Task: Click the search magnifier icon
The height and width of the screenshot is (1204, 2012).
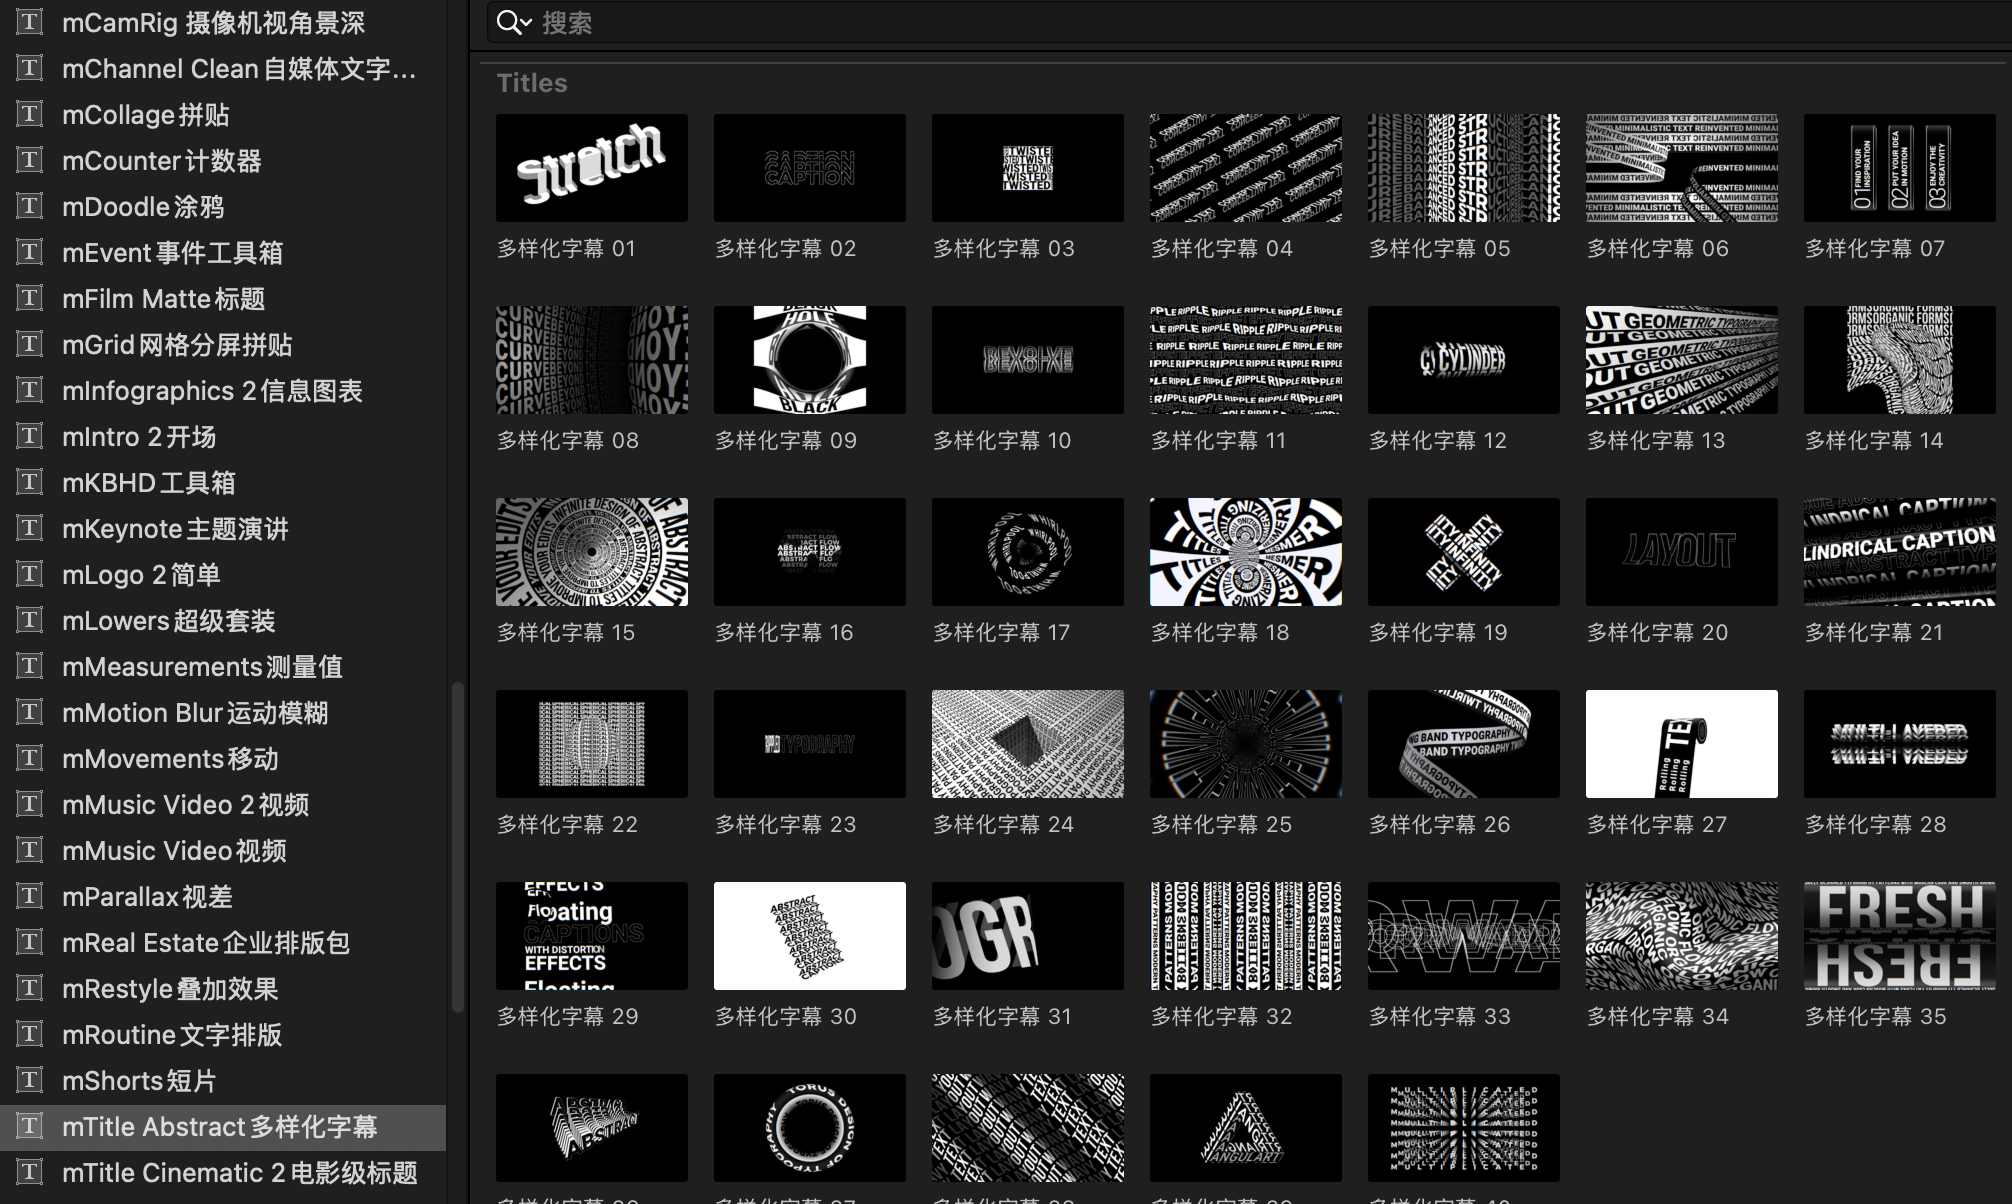Action: pos(509,22)
